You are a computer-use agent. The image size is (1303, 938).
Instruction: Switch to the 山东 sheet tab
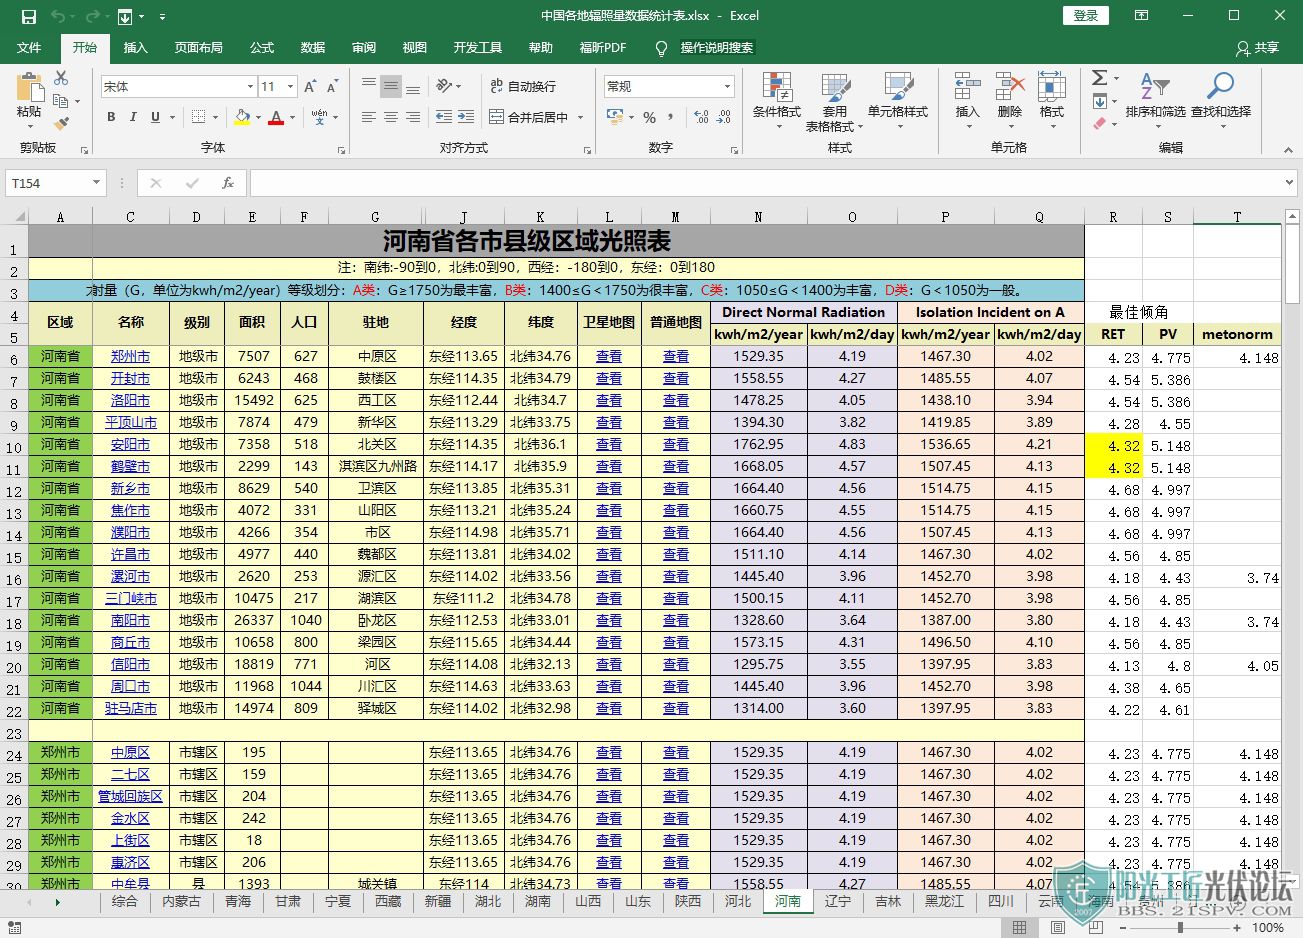[638, 901]
